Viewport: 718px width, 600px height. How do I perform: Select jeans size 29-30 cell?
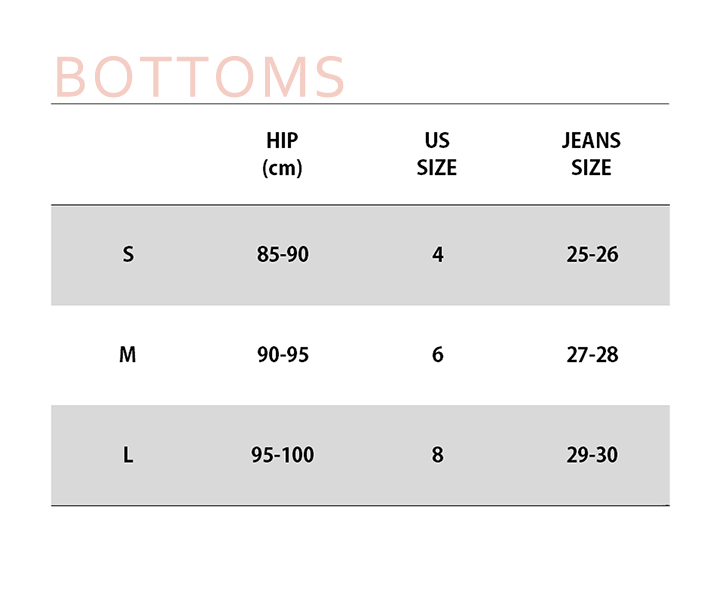coord(593,455)
